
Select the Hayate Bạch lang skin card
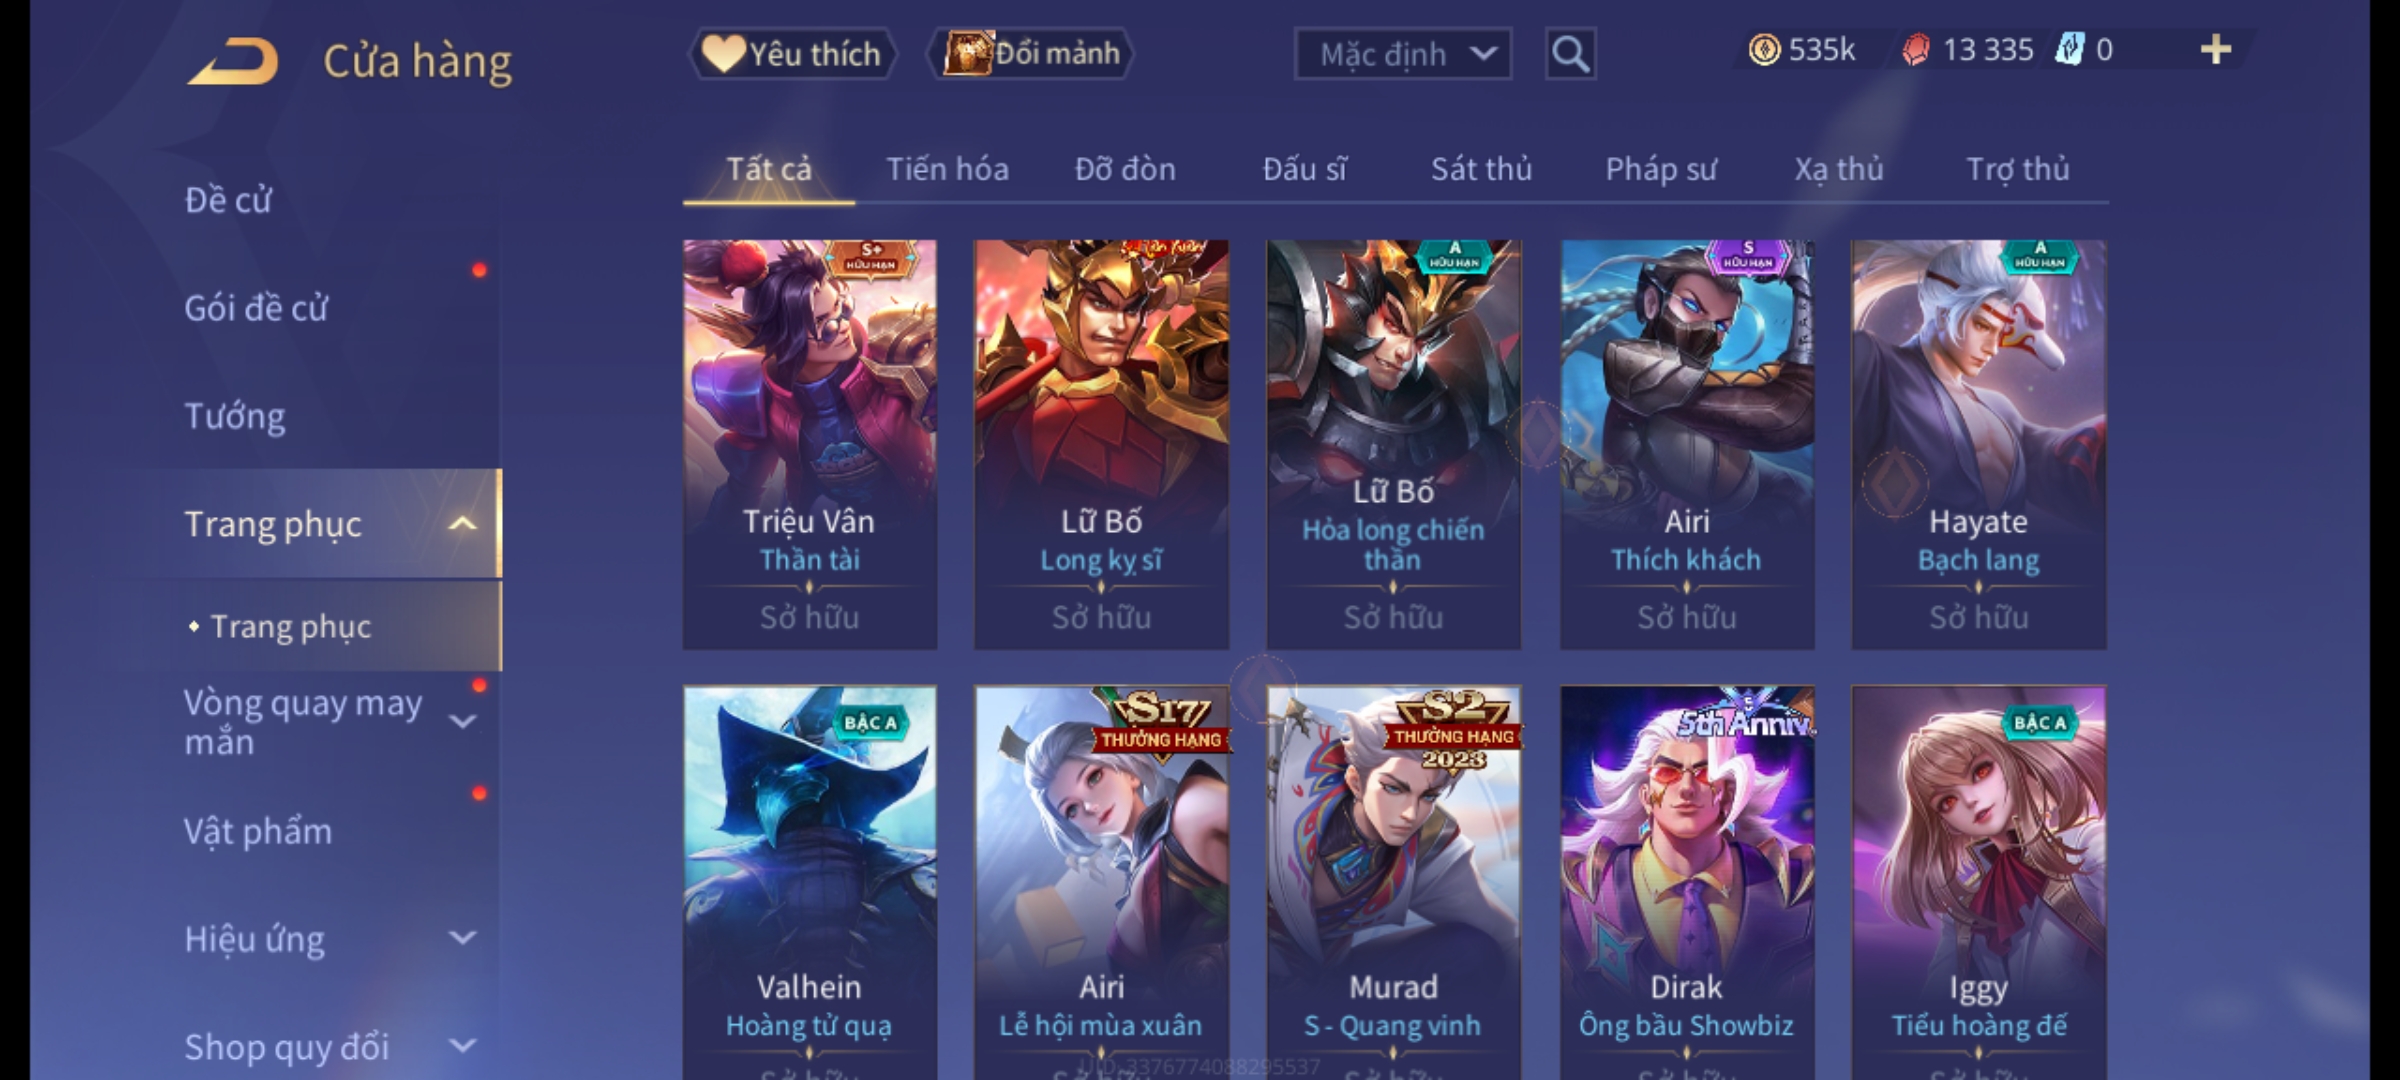coord(1978,444)
